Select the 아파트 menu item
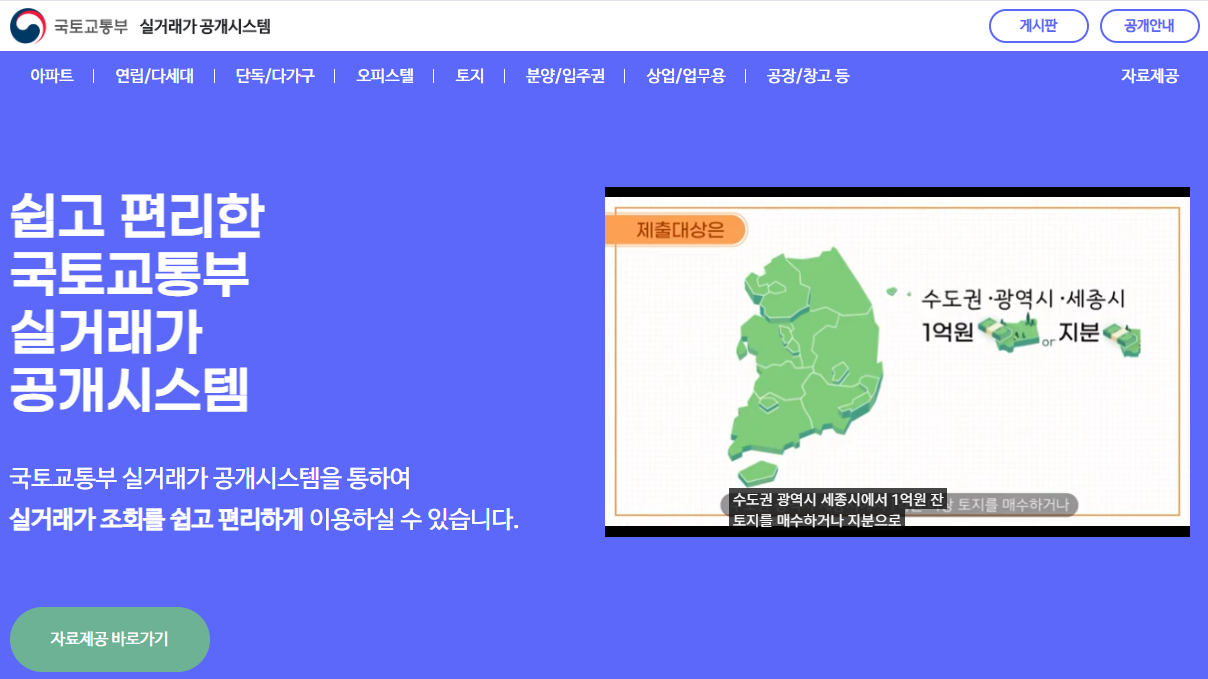 pyautogui.click(x=52, y=76)
